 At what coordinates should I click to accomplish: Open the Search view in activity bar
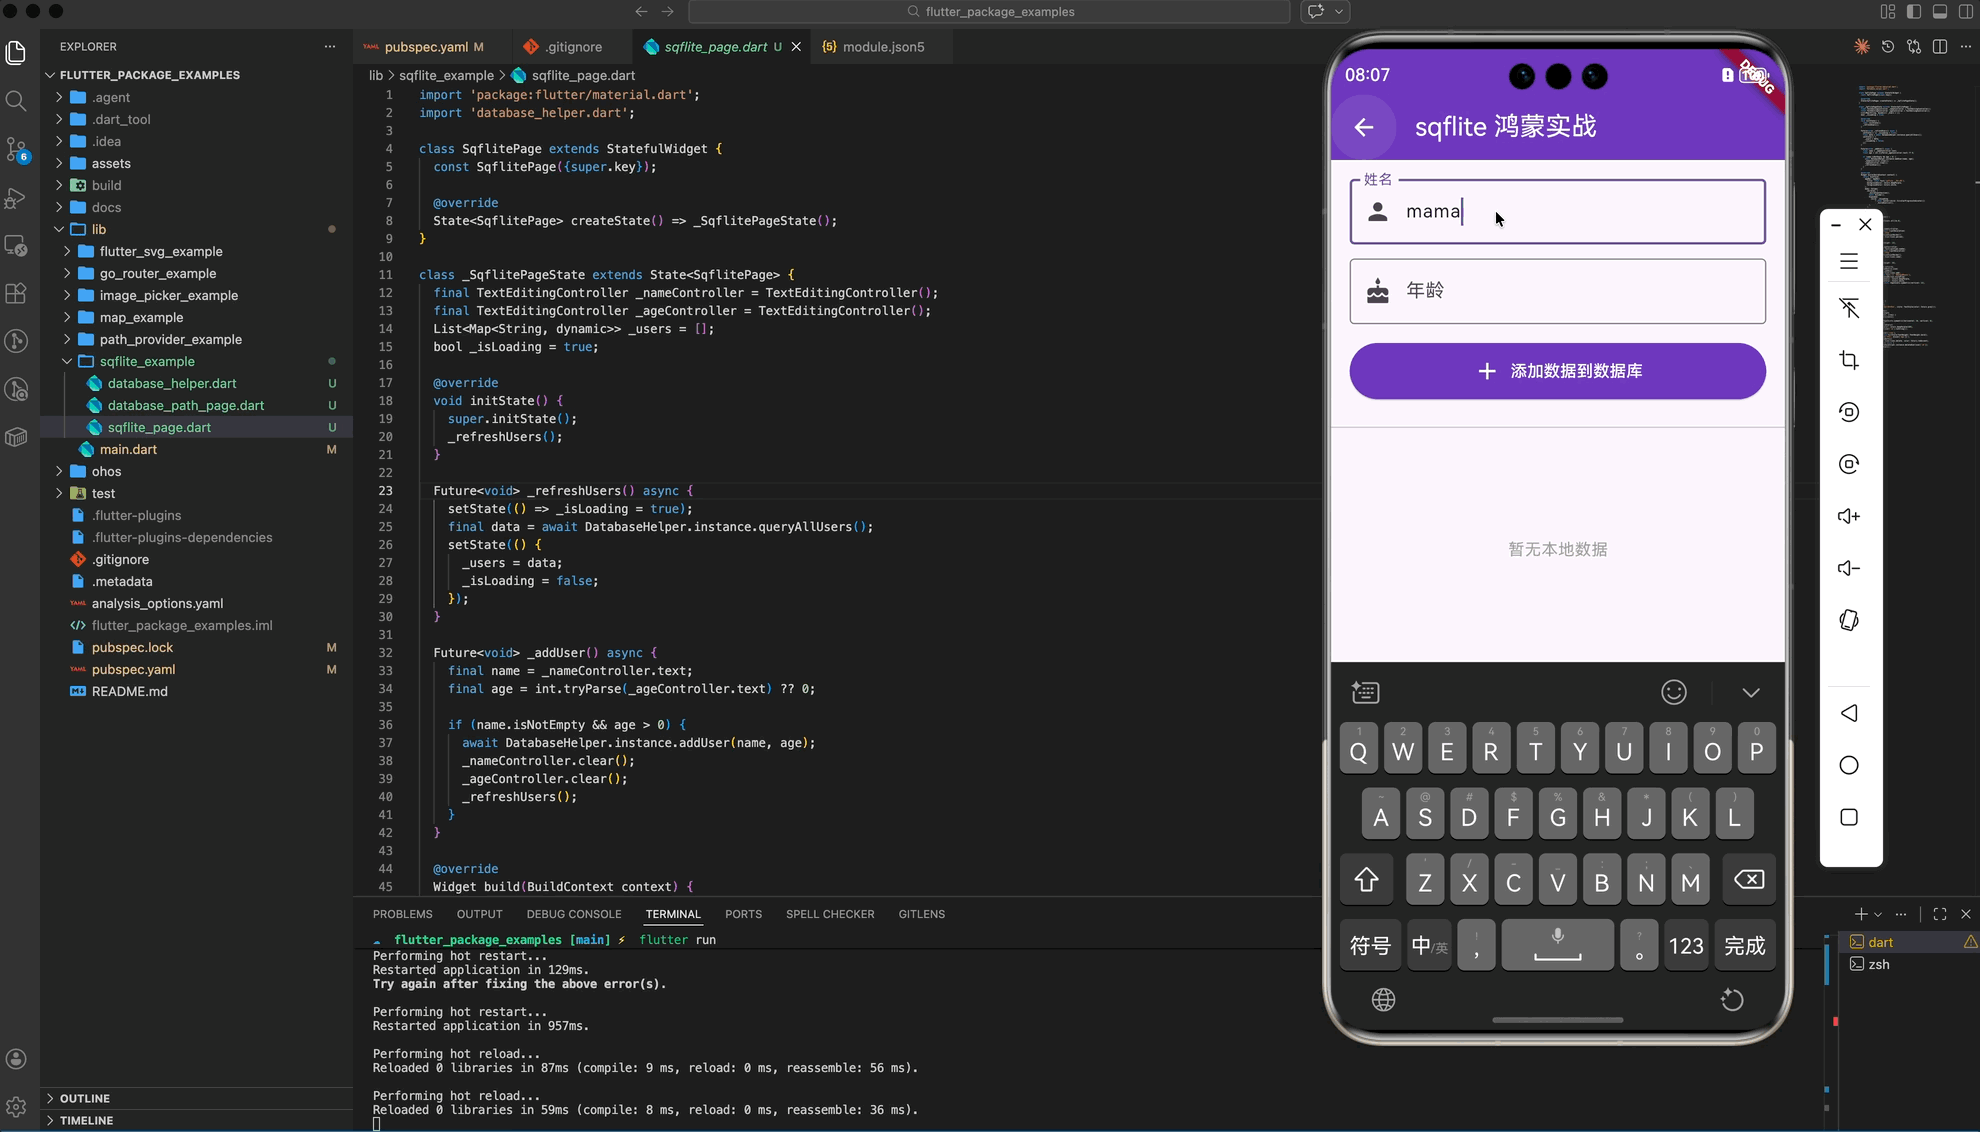click(16, 101)
